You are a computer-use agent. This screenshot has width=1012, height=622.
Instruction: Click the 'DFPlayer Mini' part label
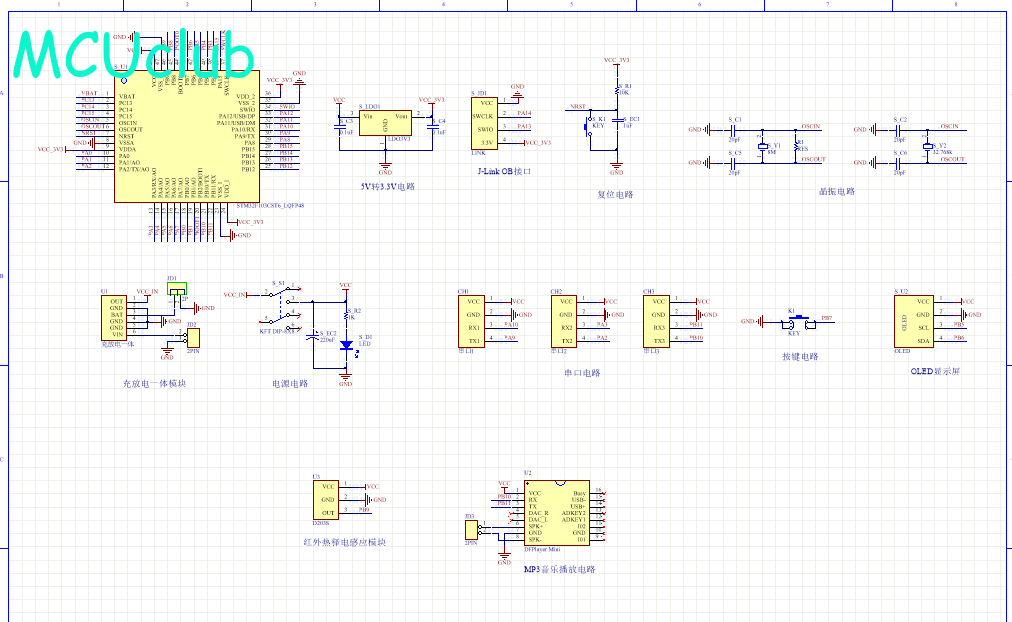tap(542, 550)
